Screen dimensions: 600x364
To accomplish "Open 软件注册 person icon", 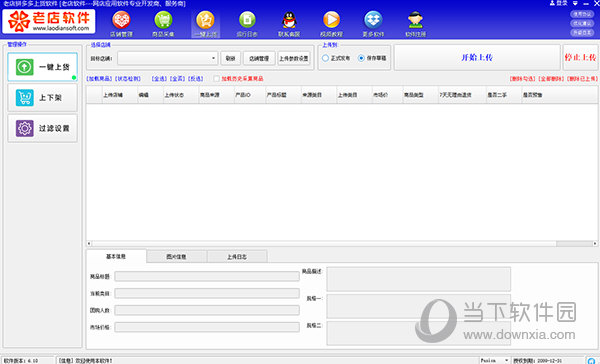I will pyautogui.click(x=416, y=20).
